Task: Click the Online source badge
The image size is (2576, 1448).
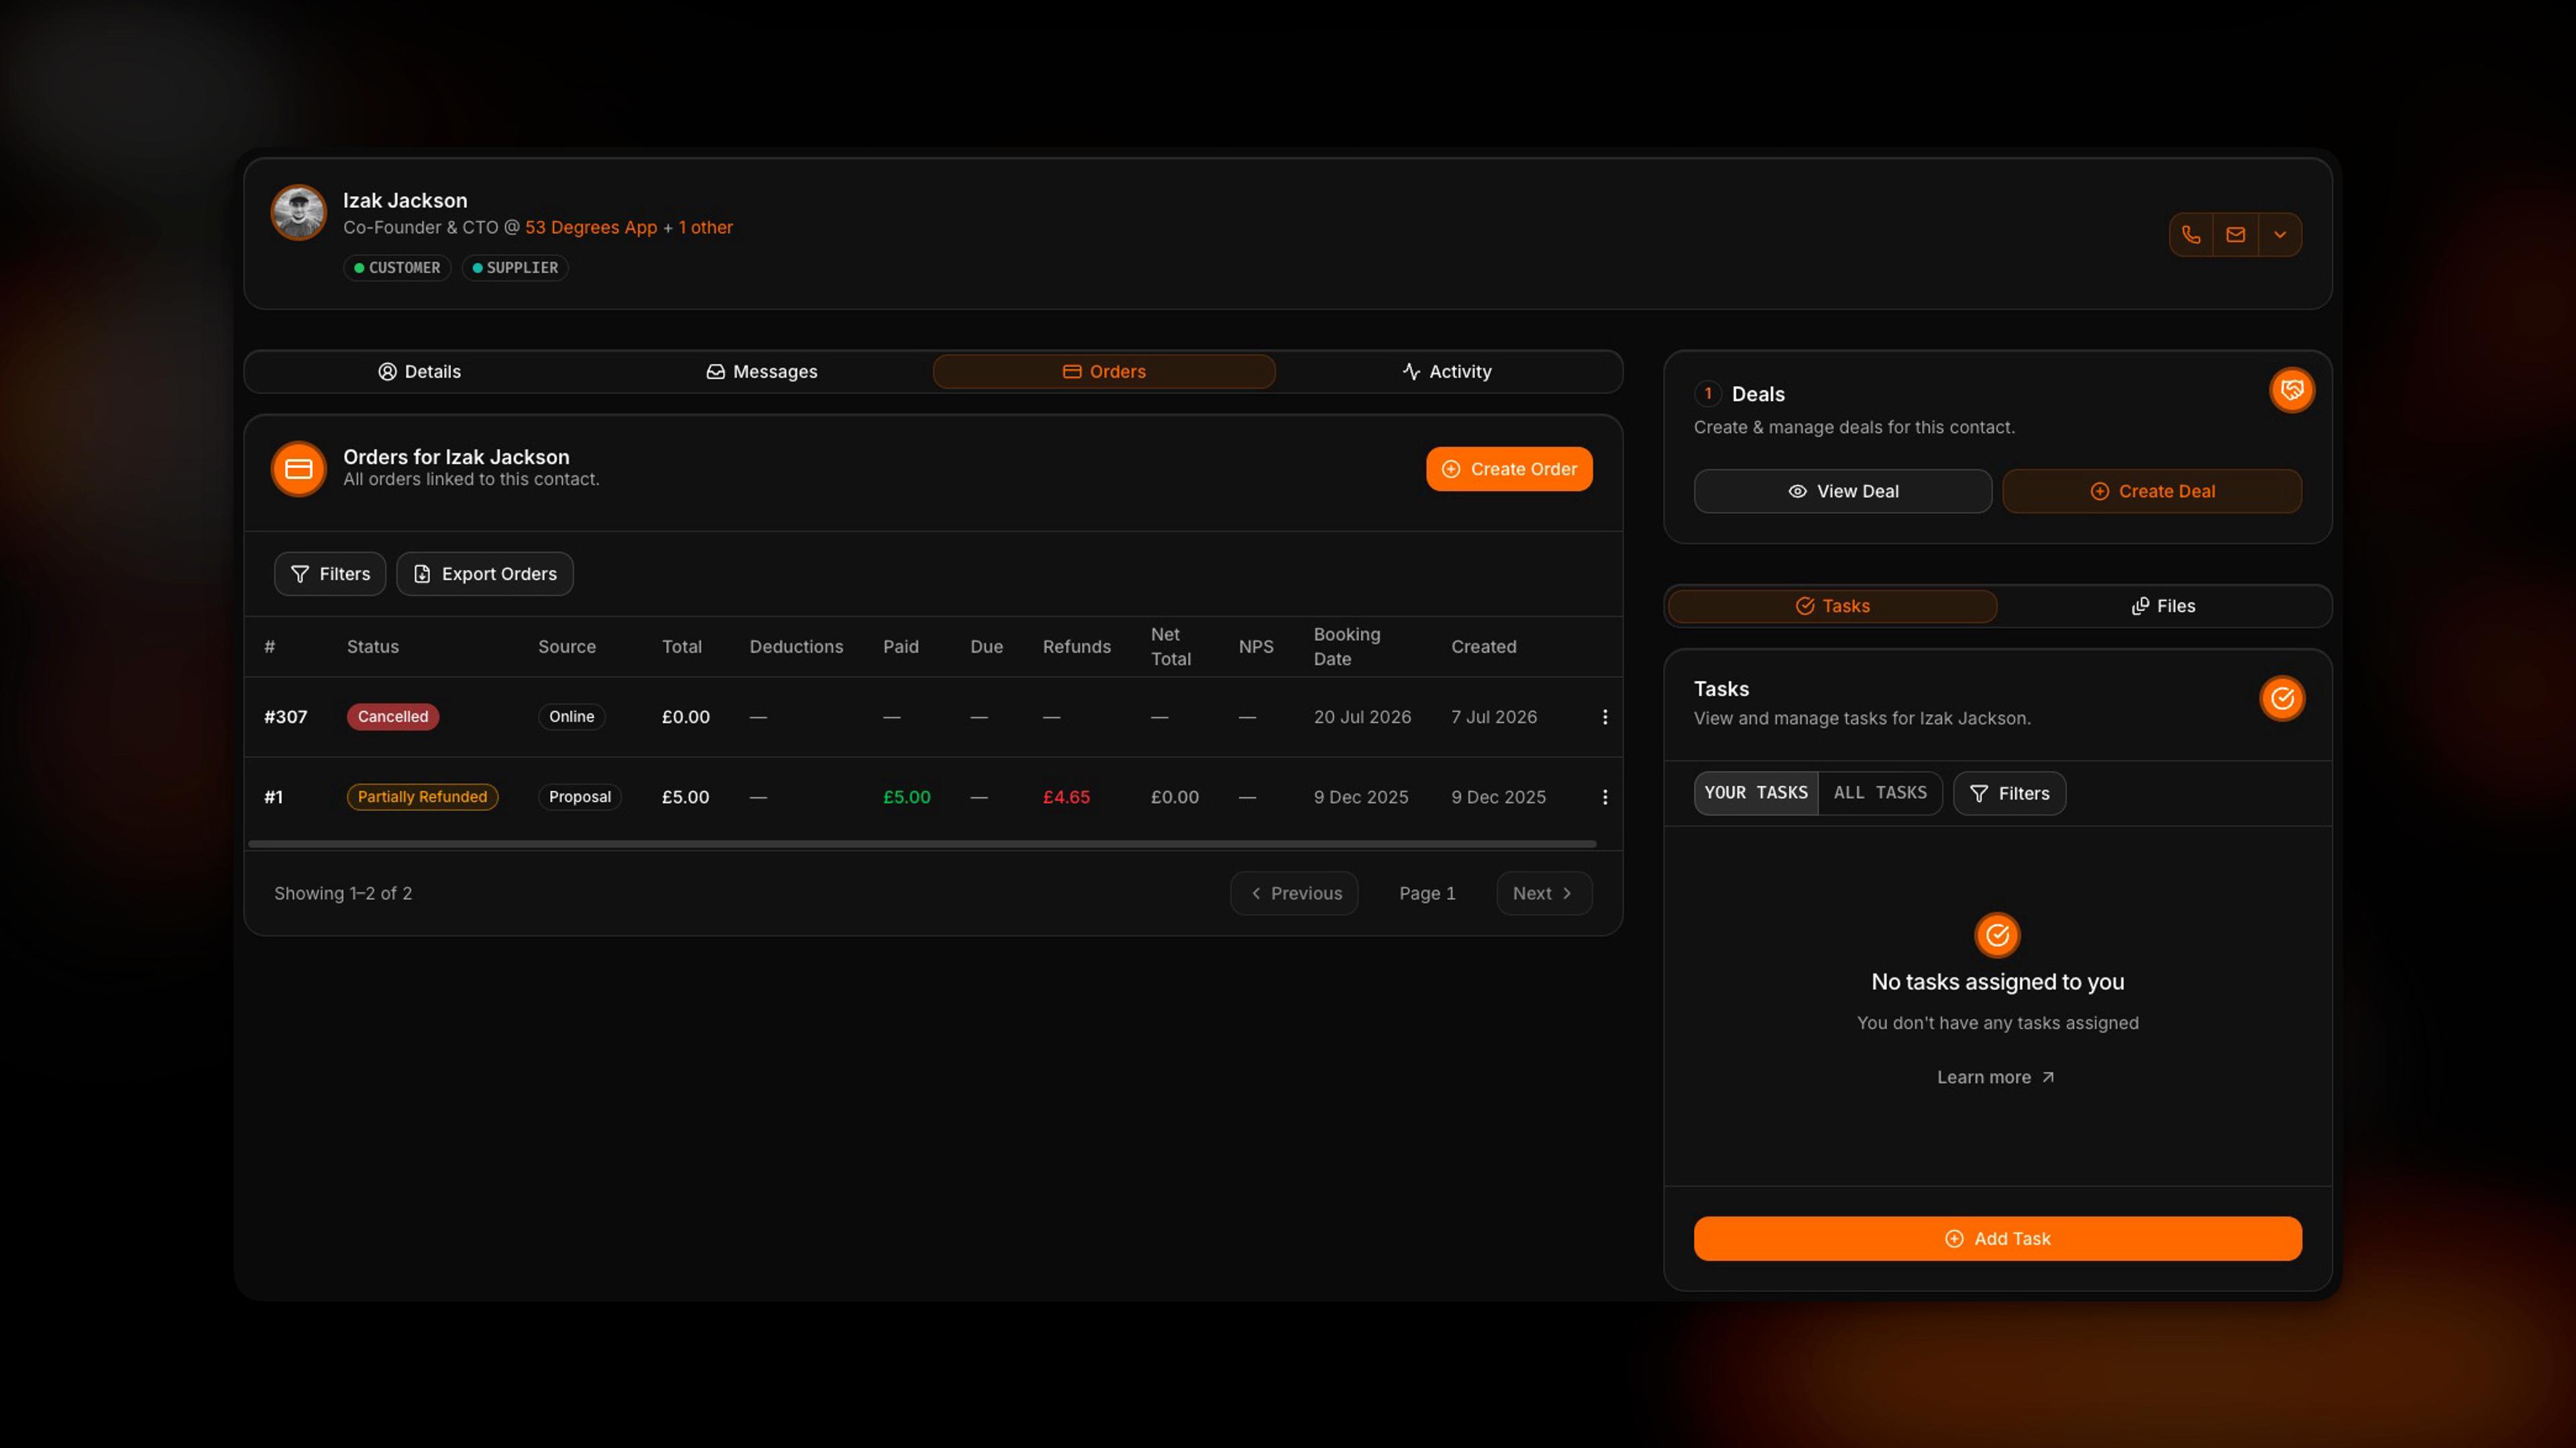Action: click(572, 717)
